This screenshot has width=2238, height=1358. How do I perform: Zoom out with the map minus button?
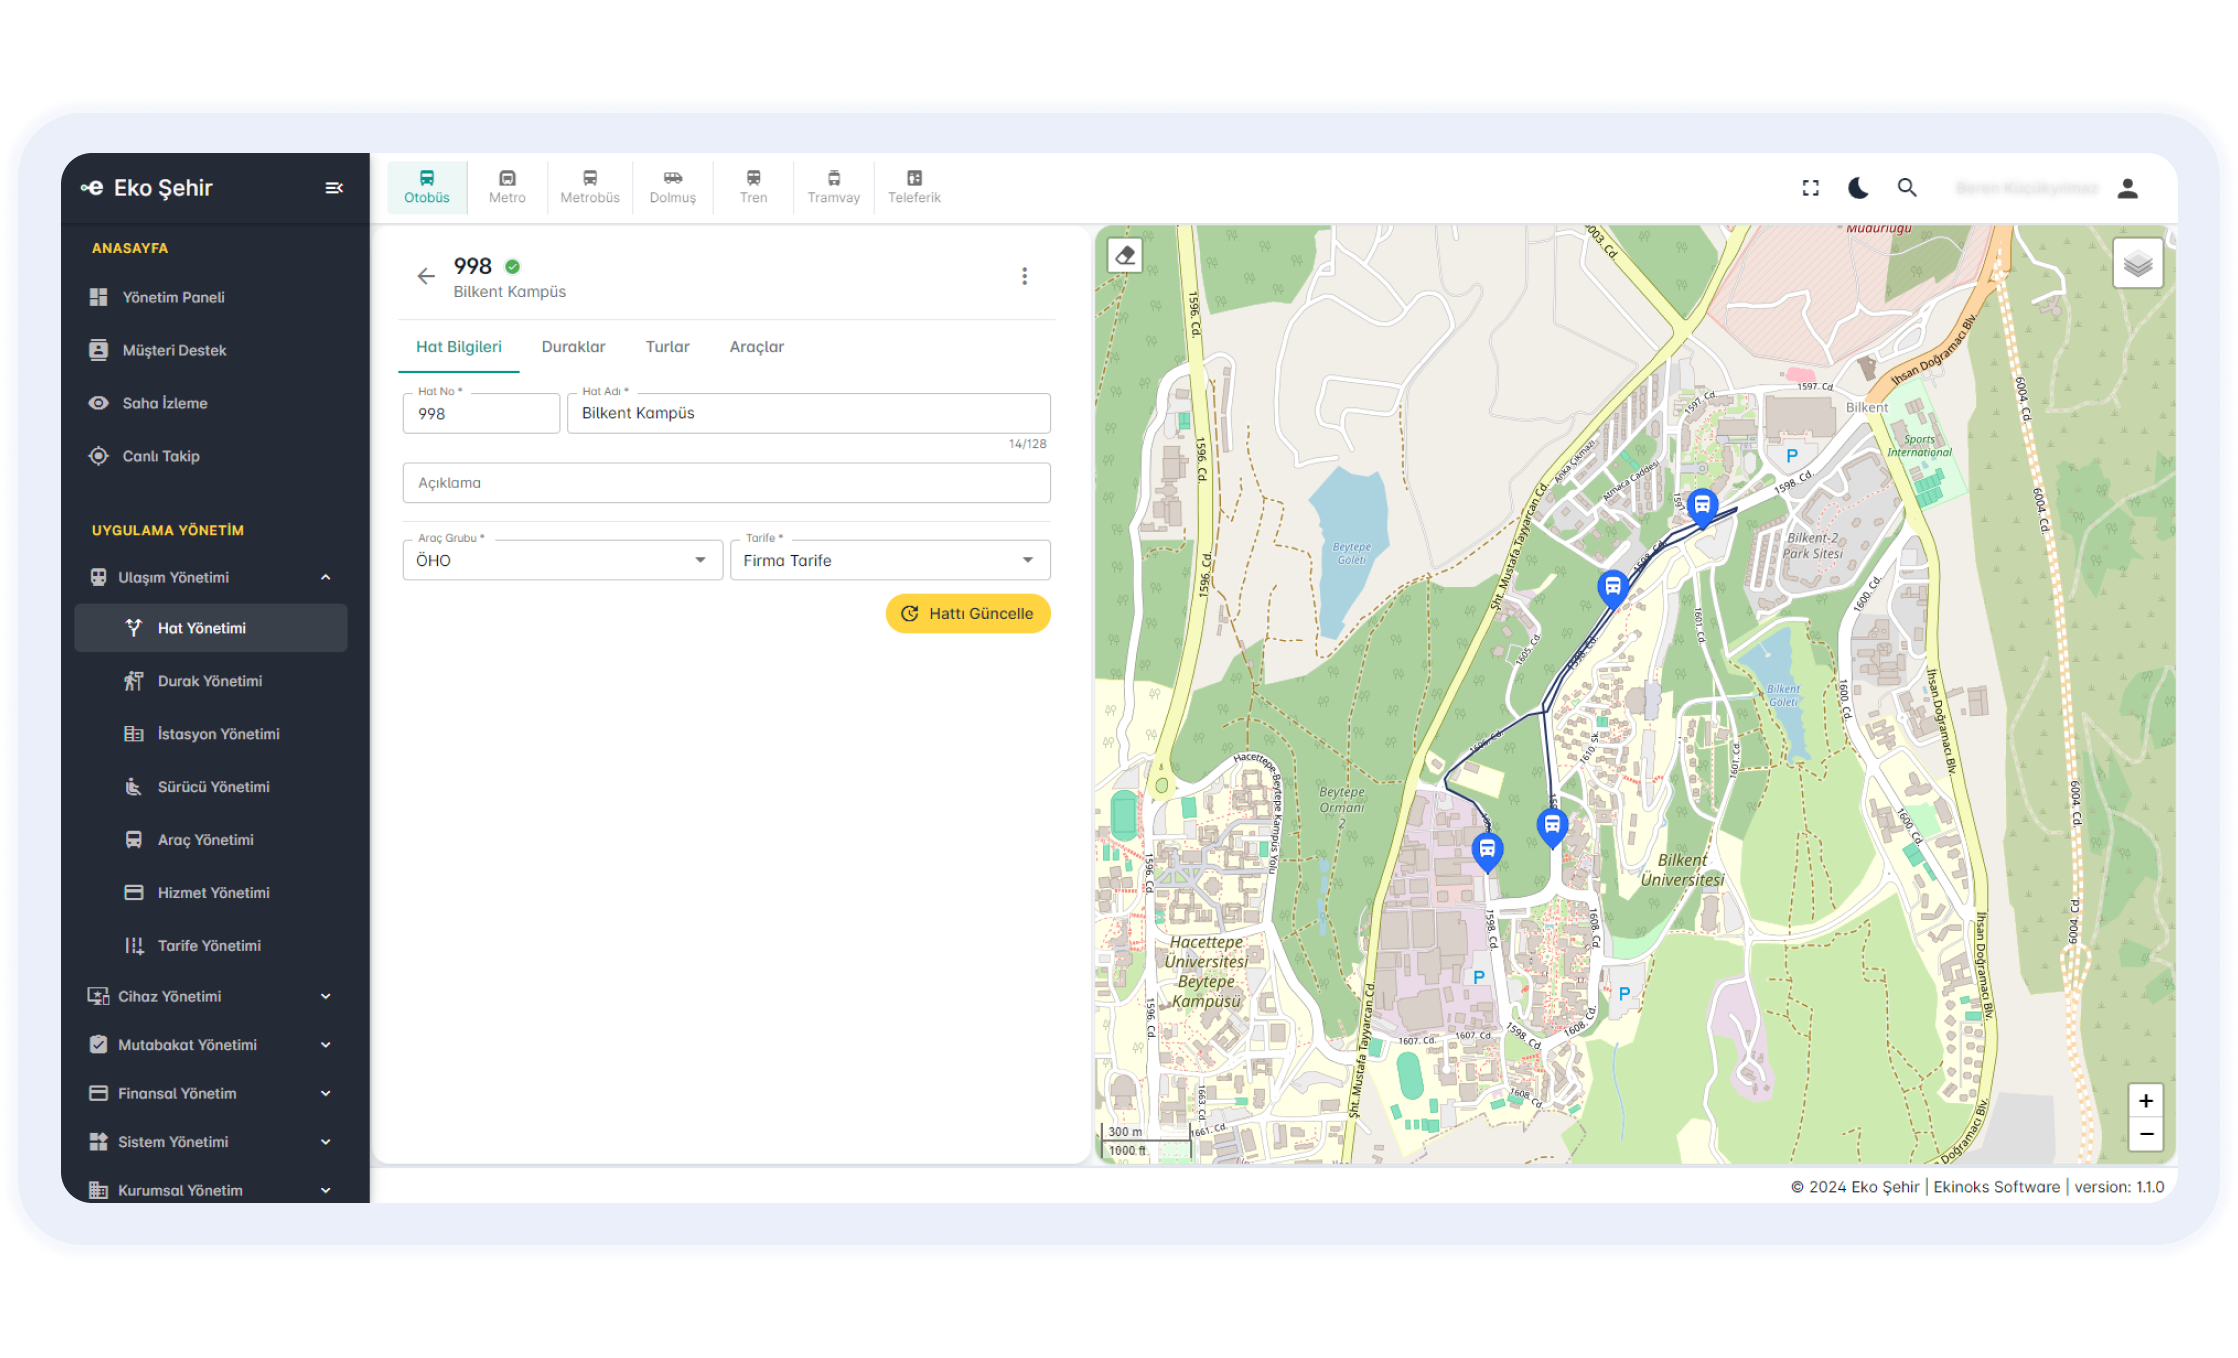(2146, 1134)
